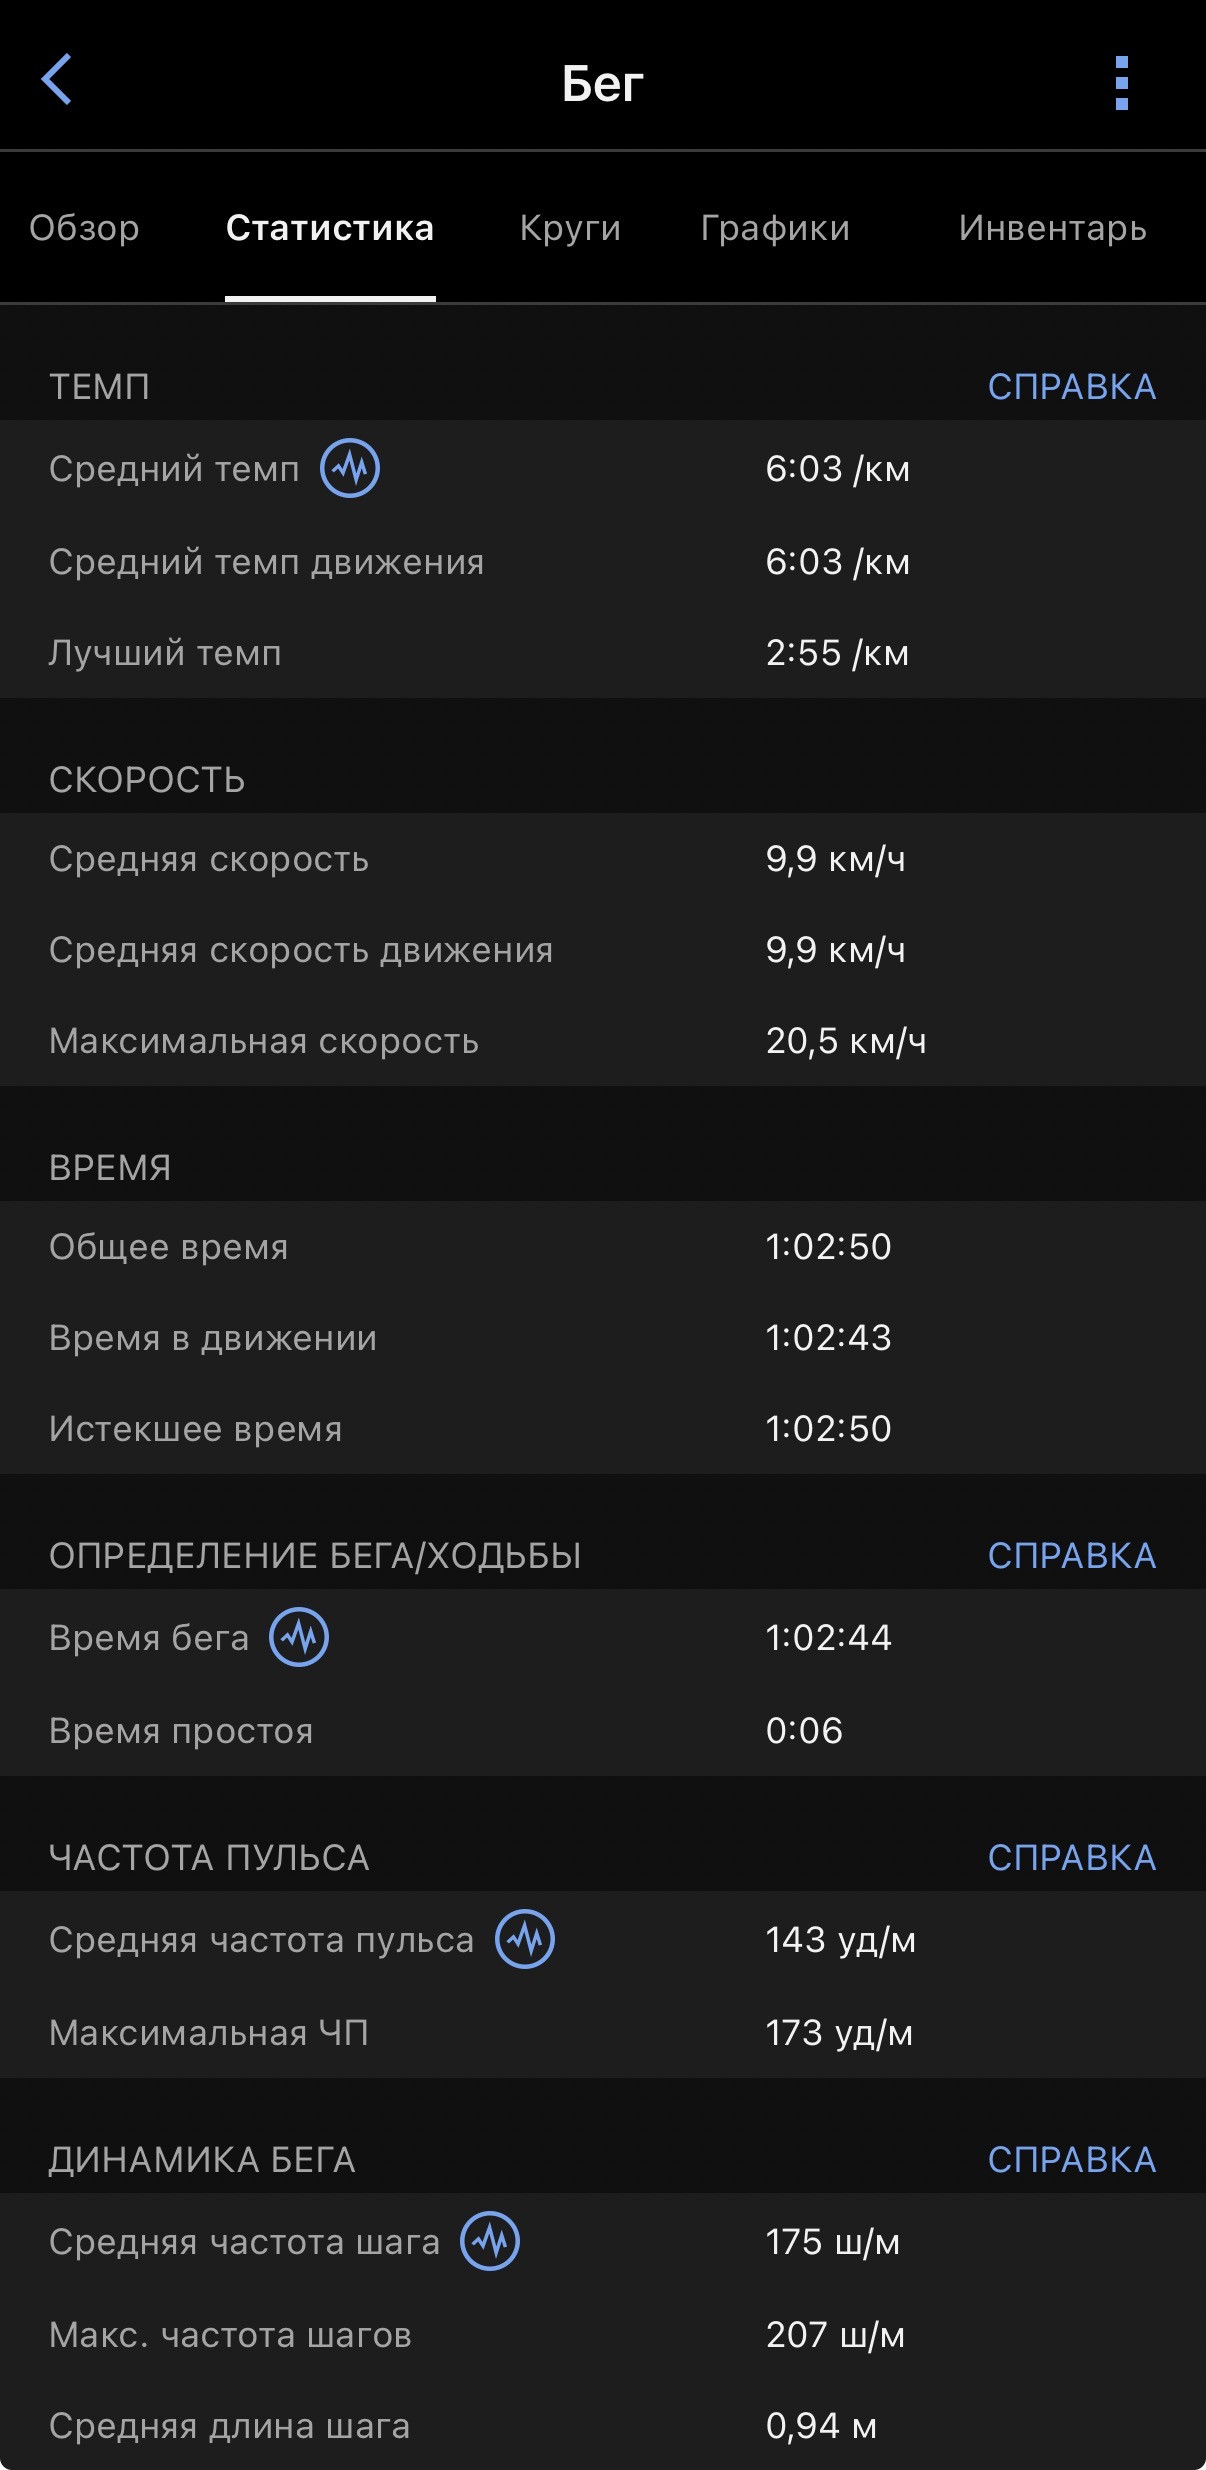Tap the Максимальная ЧП row
This screenshot has width=1206, height=2470.
click(x=603, y=2033)
